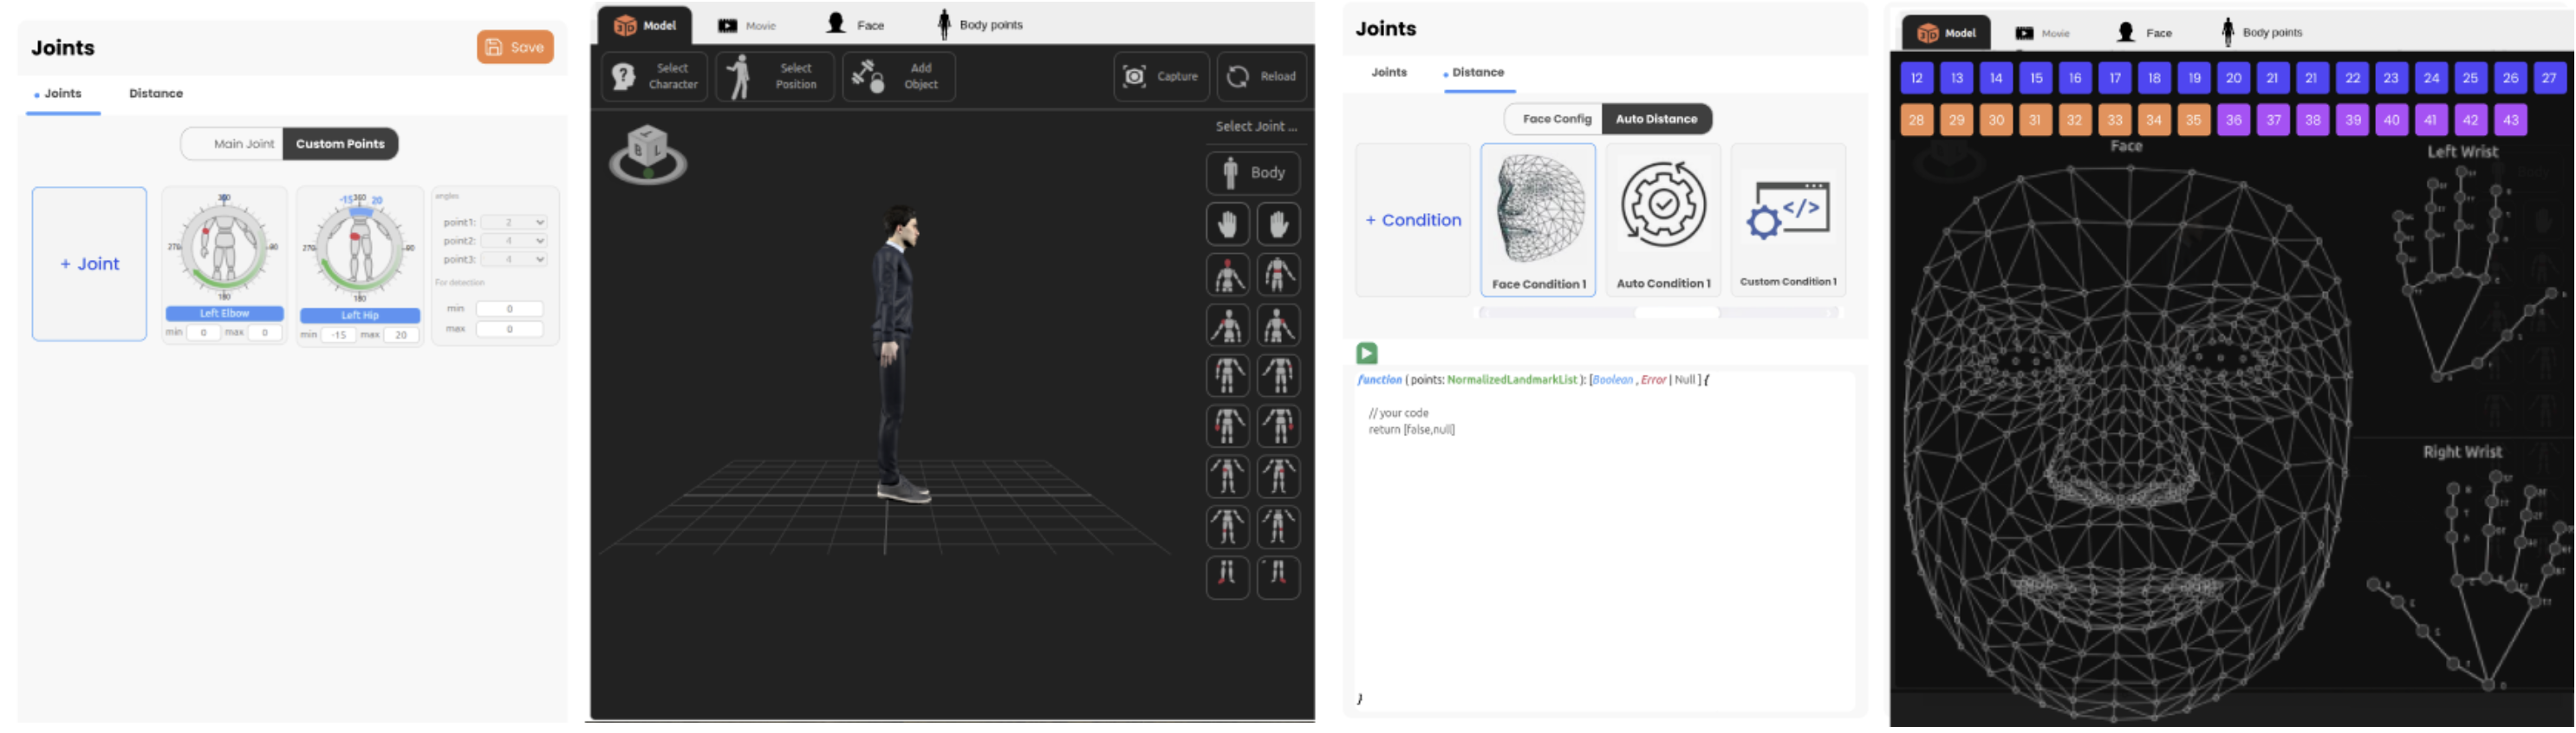This screenshot has height=733, width=2576.
Task: Choose the Select Position walking figure tool
Action: tap(739, 77)
